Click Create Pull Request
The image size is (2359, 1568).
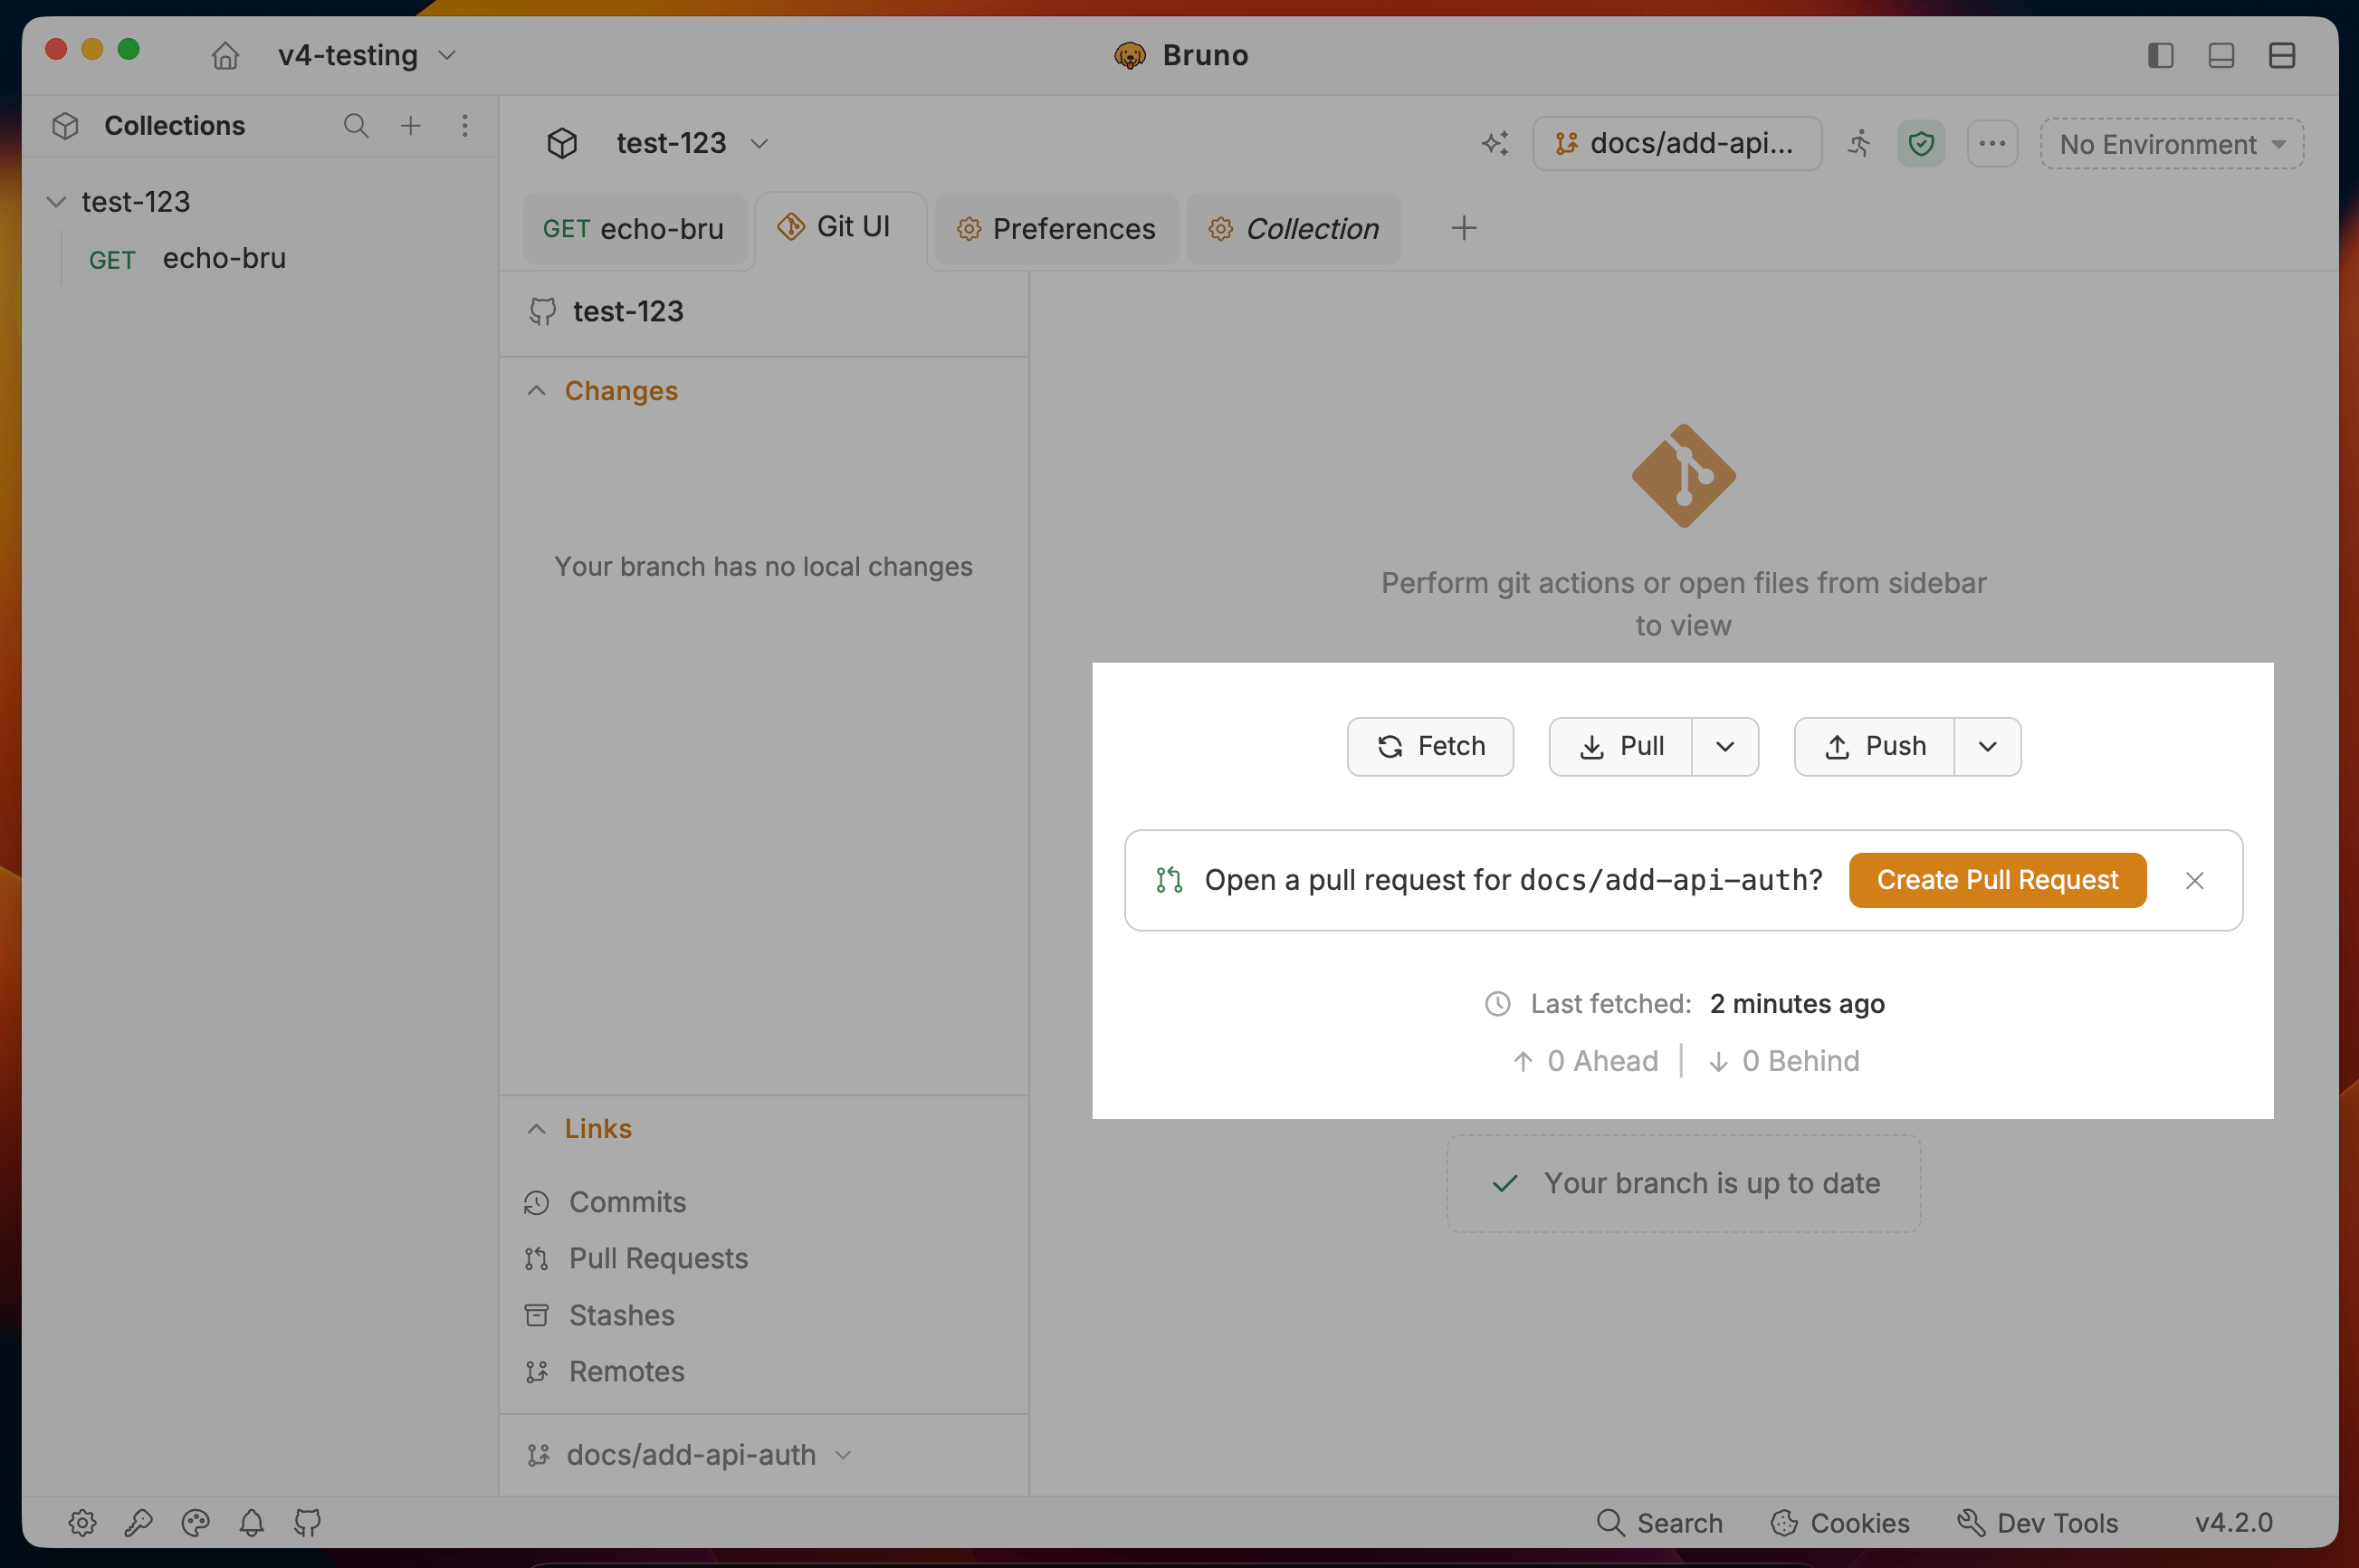tap(1997, 880)
